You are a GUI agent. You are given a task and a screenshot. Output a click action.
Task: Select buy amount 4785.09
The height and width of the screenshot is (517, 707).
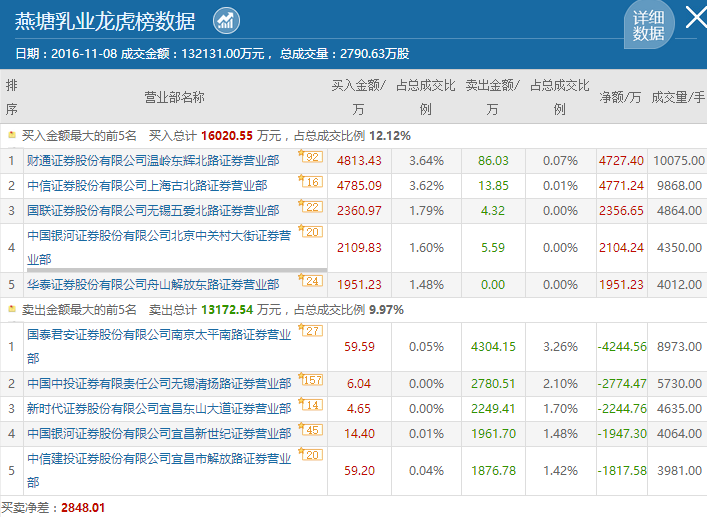[x=359, y=186]
